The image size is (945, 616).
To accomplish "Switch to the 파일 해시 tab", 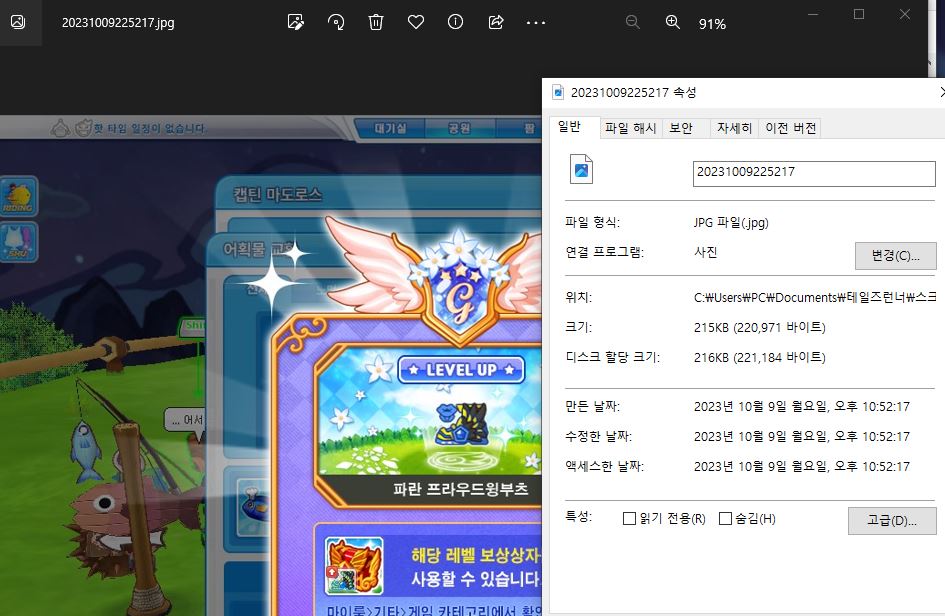I will coord(630,128).
